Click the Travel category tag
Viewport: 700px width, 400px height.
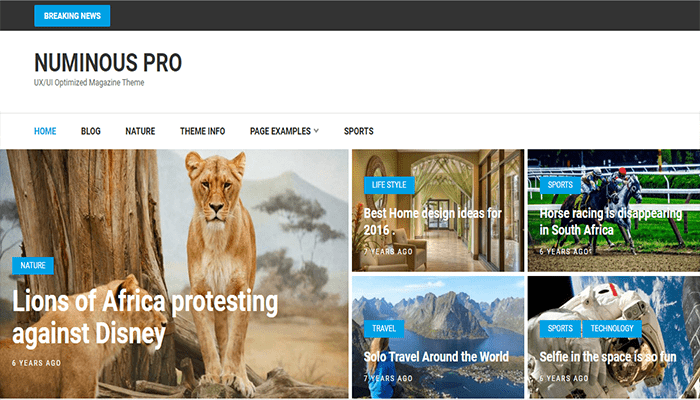384,329
